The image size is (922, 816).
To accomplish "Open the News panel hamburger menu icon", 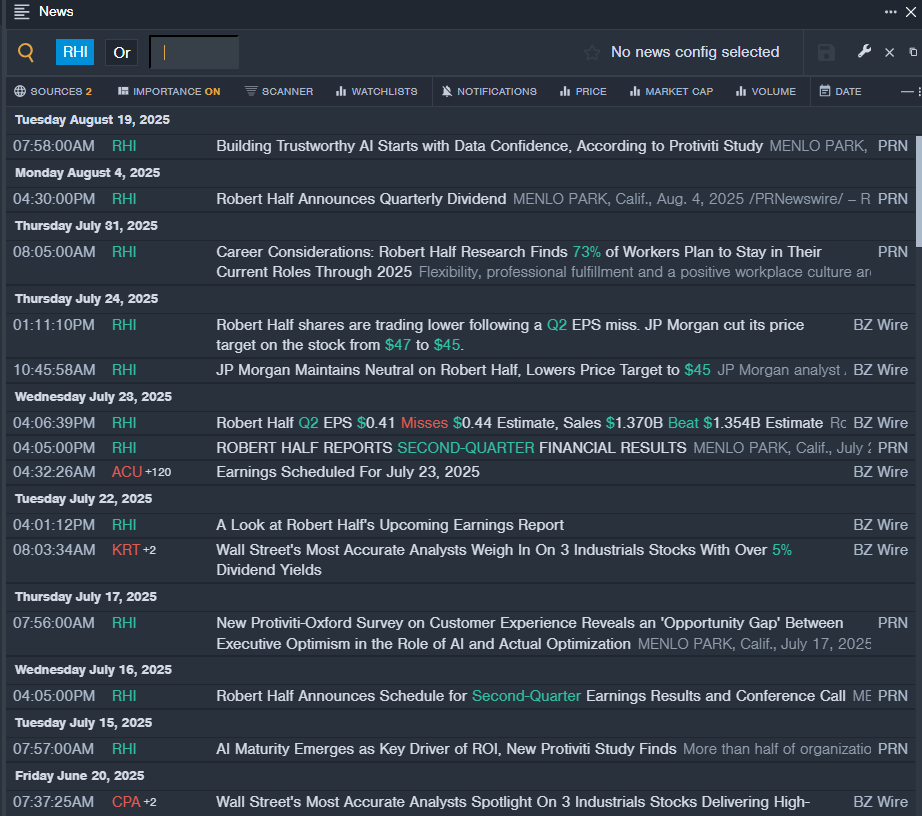I will click(22, 12).
